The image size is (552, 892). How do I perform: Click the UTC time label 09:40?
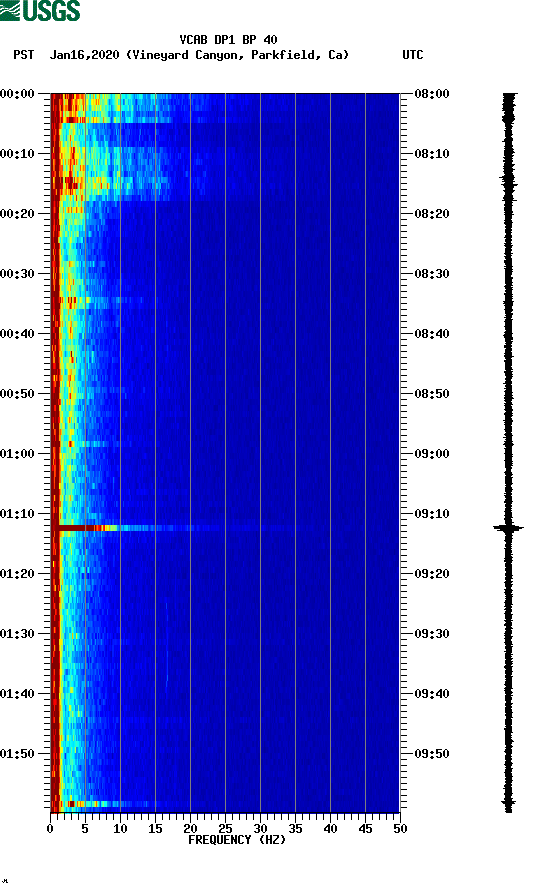pos(432,694)
